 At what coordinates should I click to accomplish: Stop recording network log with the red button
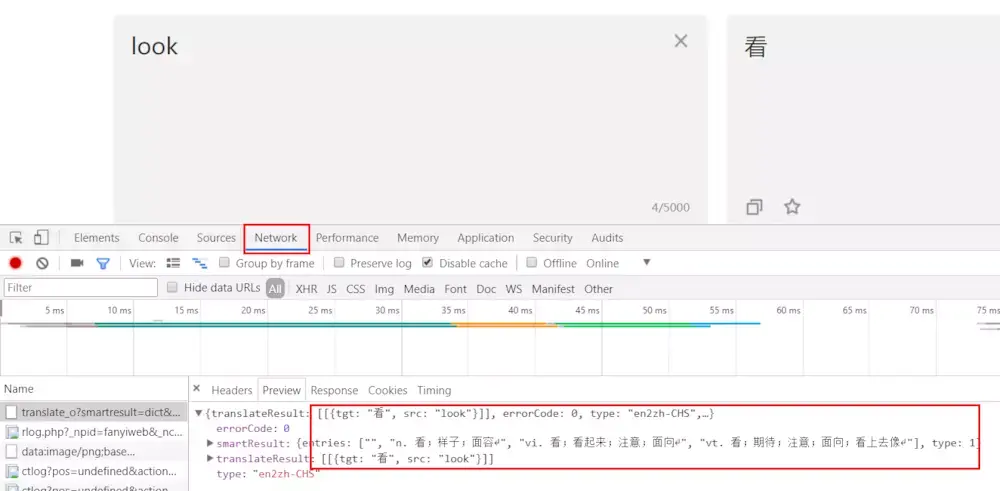pos(16,263)
